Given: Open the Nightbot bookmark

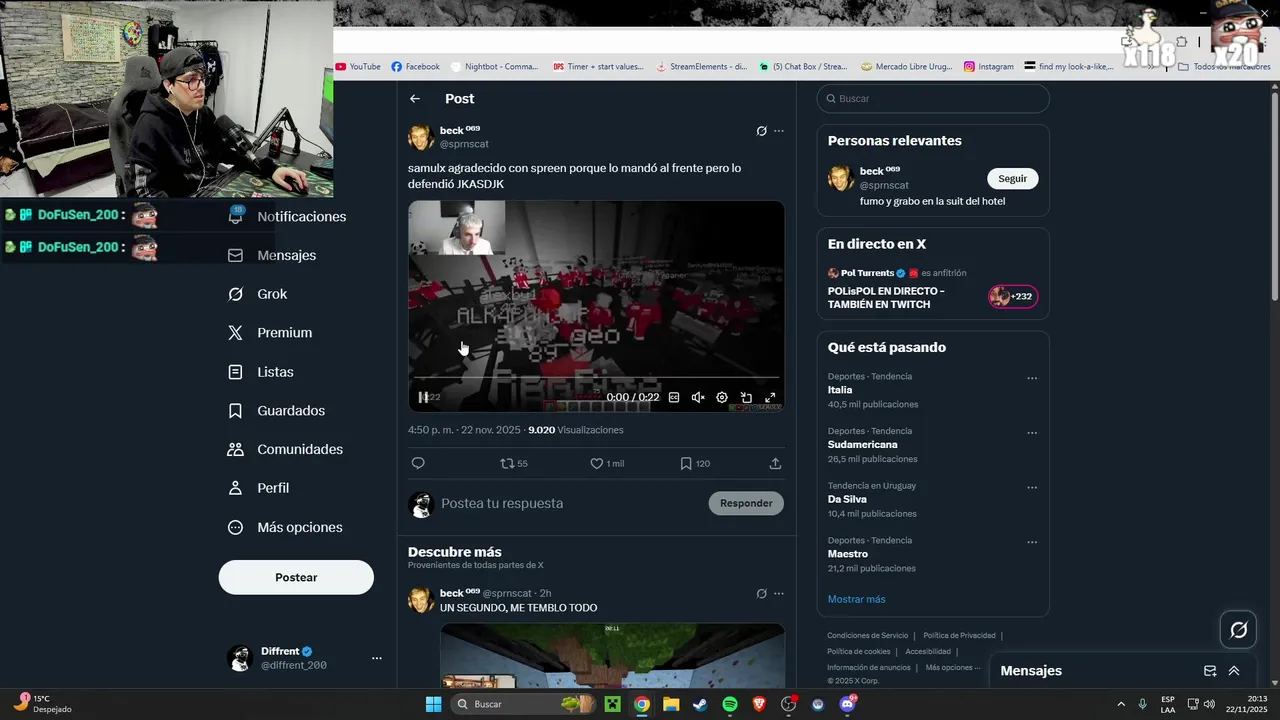Looking at the screenshot, I should tap(495, 67).
